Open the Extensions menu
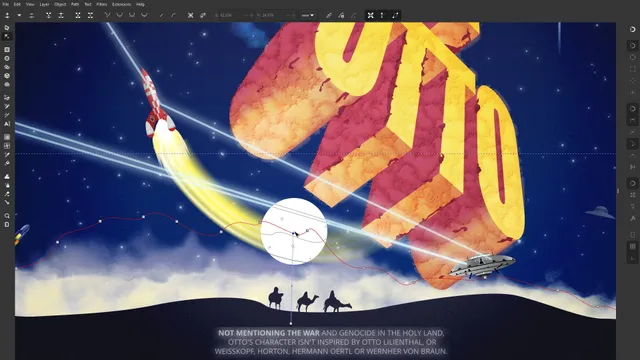 pos(122,4)
